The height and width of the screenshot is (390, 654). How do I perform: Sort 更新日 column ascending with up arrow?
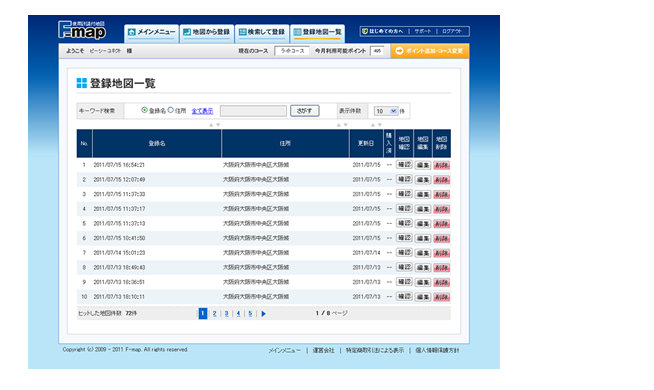click(372, 125)
